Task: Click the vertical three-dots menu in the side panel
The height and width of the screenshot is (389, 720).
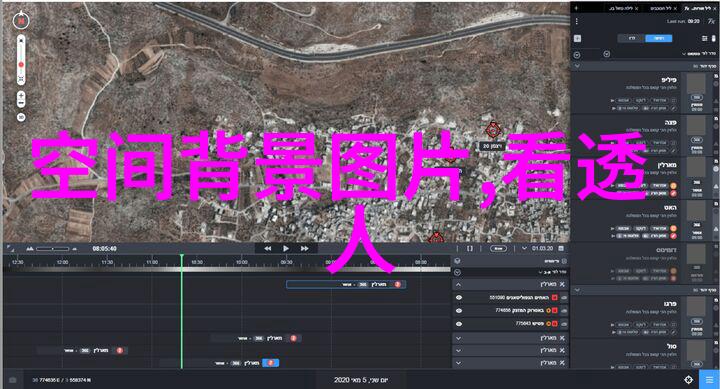Action: click(577, 22)
